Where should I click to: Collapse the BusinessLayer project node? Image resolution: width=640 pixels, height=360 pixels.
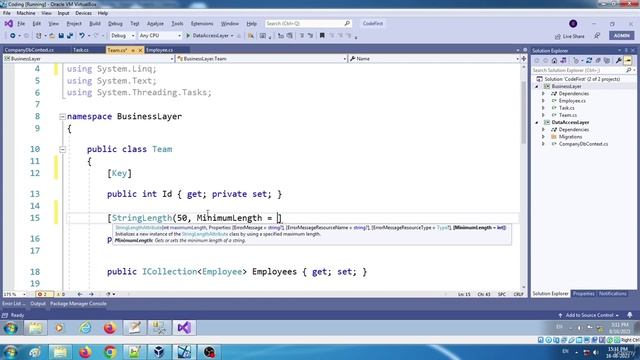point(537,87)
